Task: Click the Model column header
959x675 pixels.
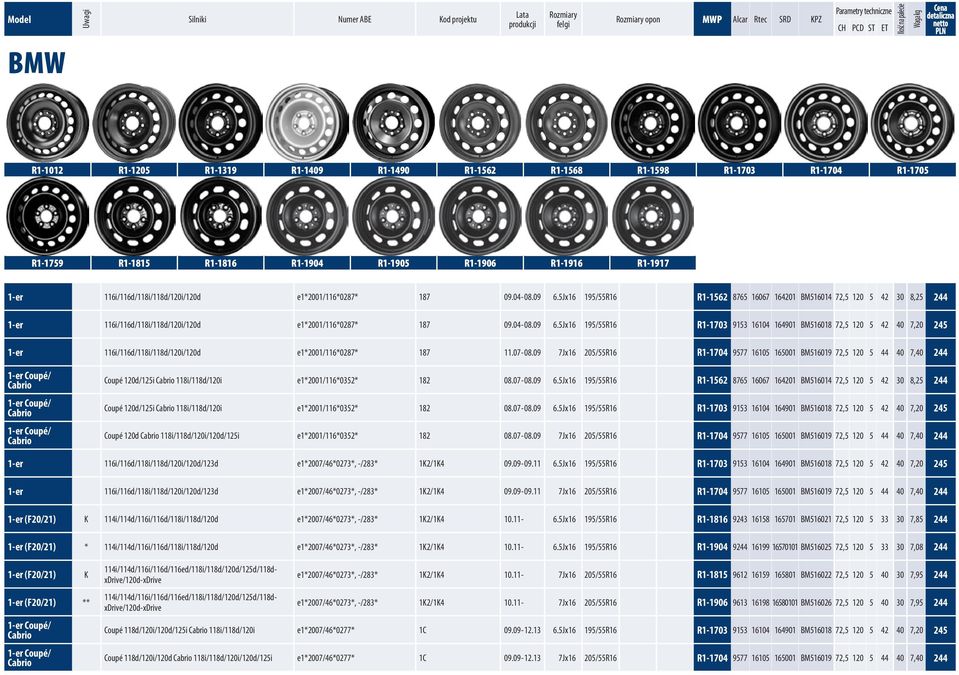Action: pos(38,19)
